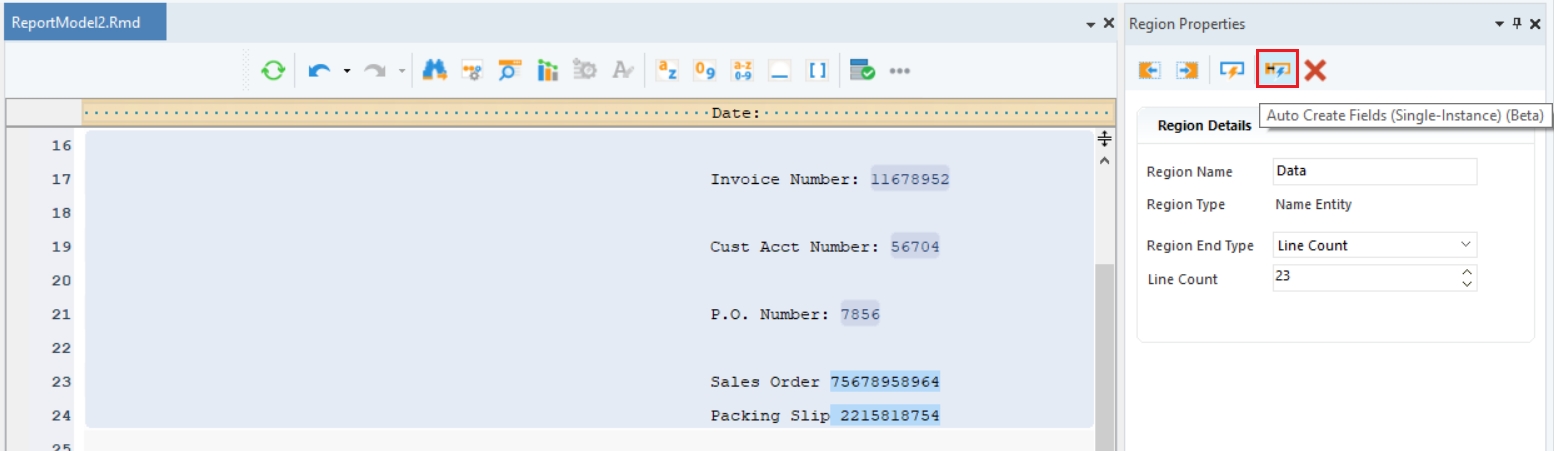The height and width of the screenshot is (451, 1554).
Task: Select the a-z 0-9 alphanumeric icon
Action: pyautogui.click(x=743, y=71)
